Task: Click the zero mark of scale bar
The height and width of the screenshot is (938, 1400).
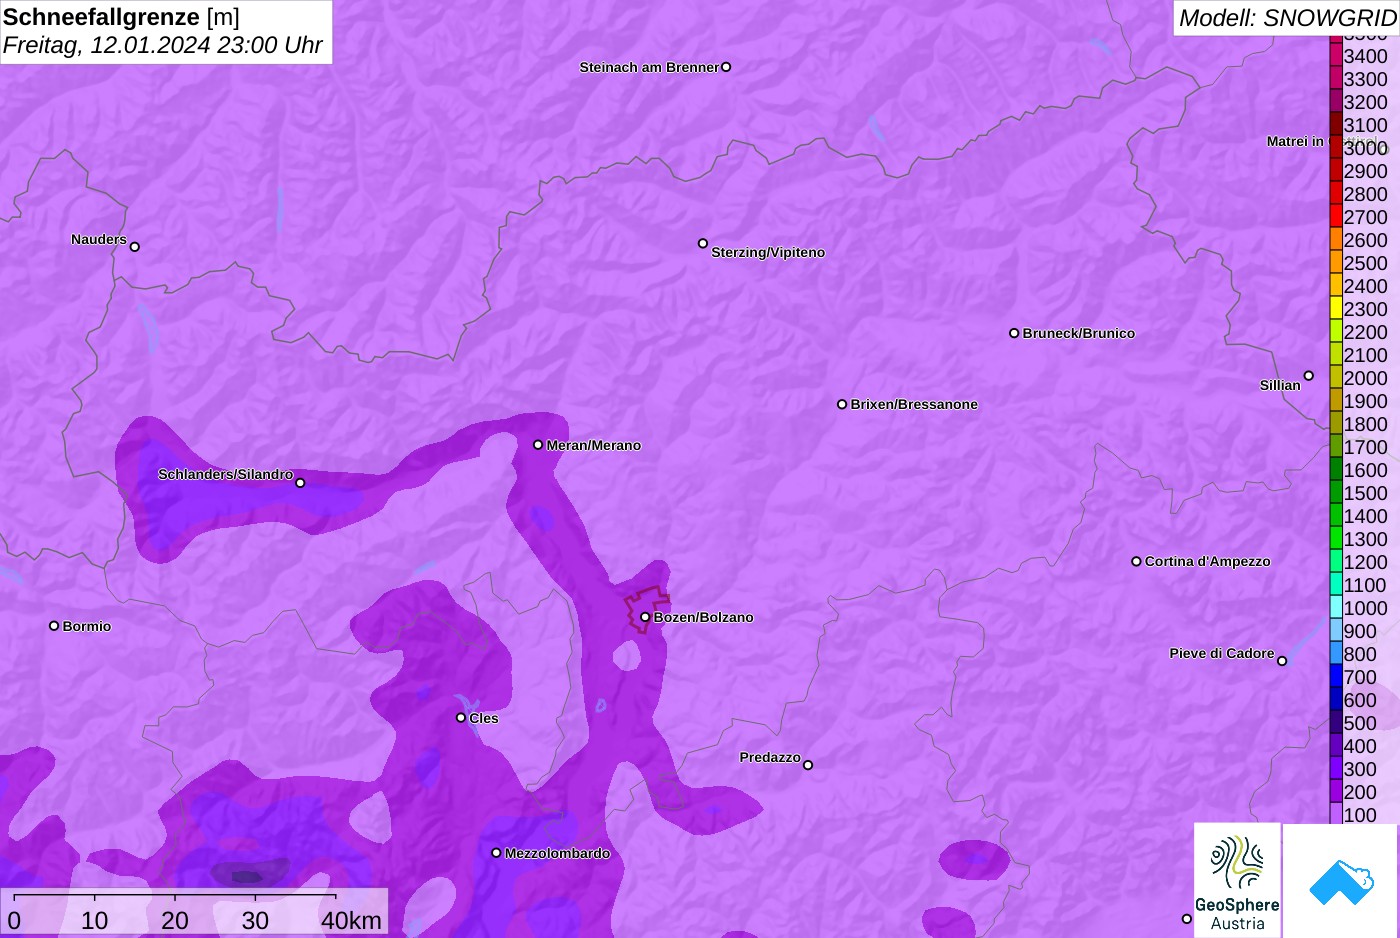Action: (x=14, y=920)
